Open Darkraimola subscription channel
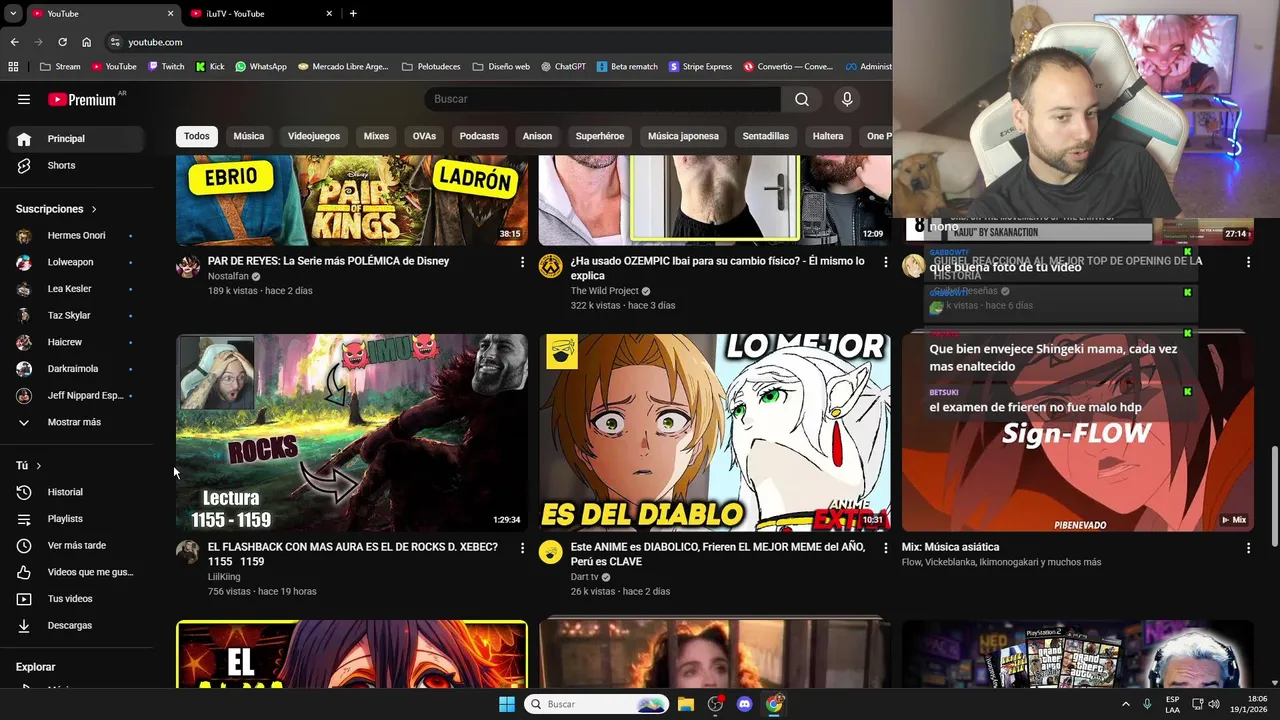The image size is (1280, 720). point(76,369)
